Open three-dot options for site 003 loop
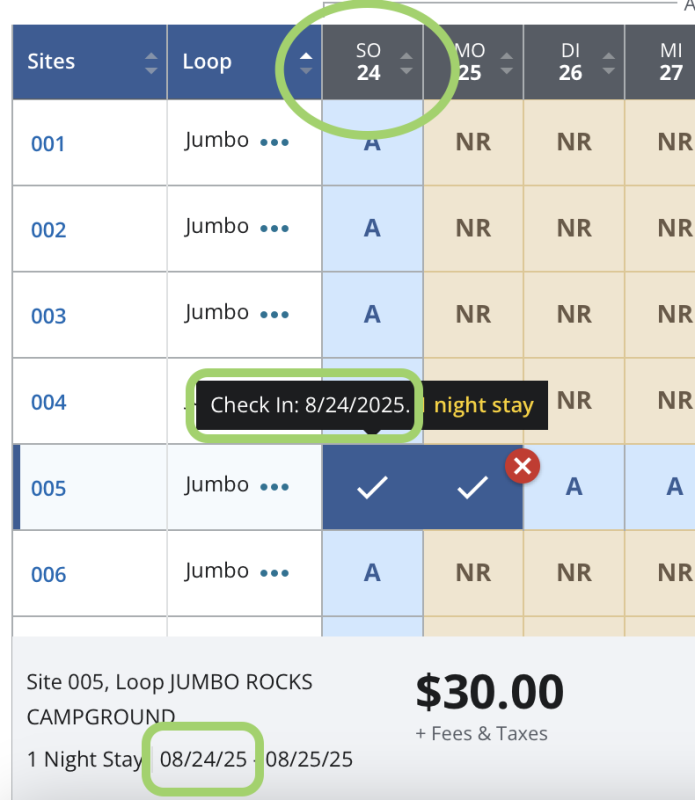The height and width of the screenshot is (800, 695). [274, 314]
